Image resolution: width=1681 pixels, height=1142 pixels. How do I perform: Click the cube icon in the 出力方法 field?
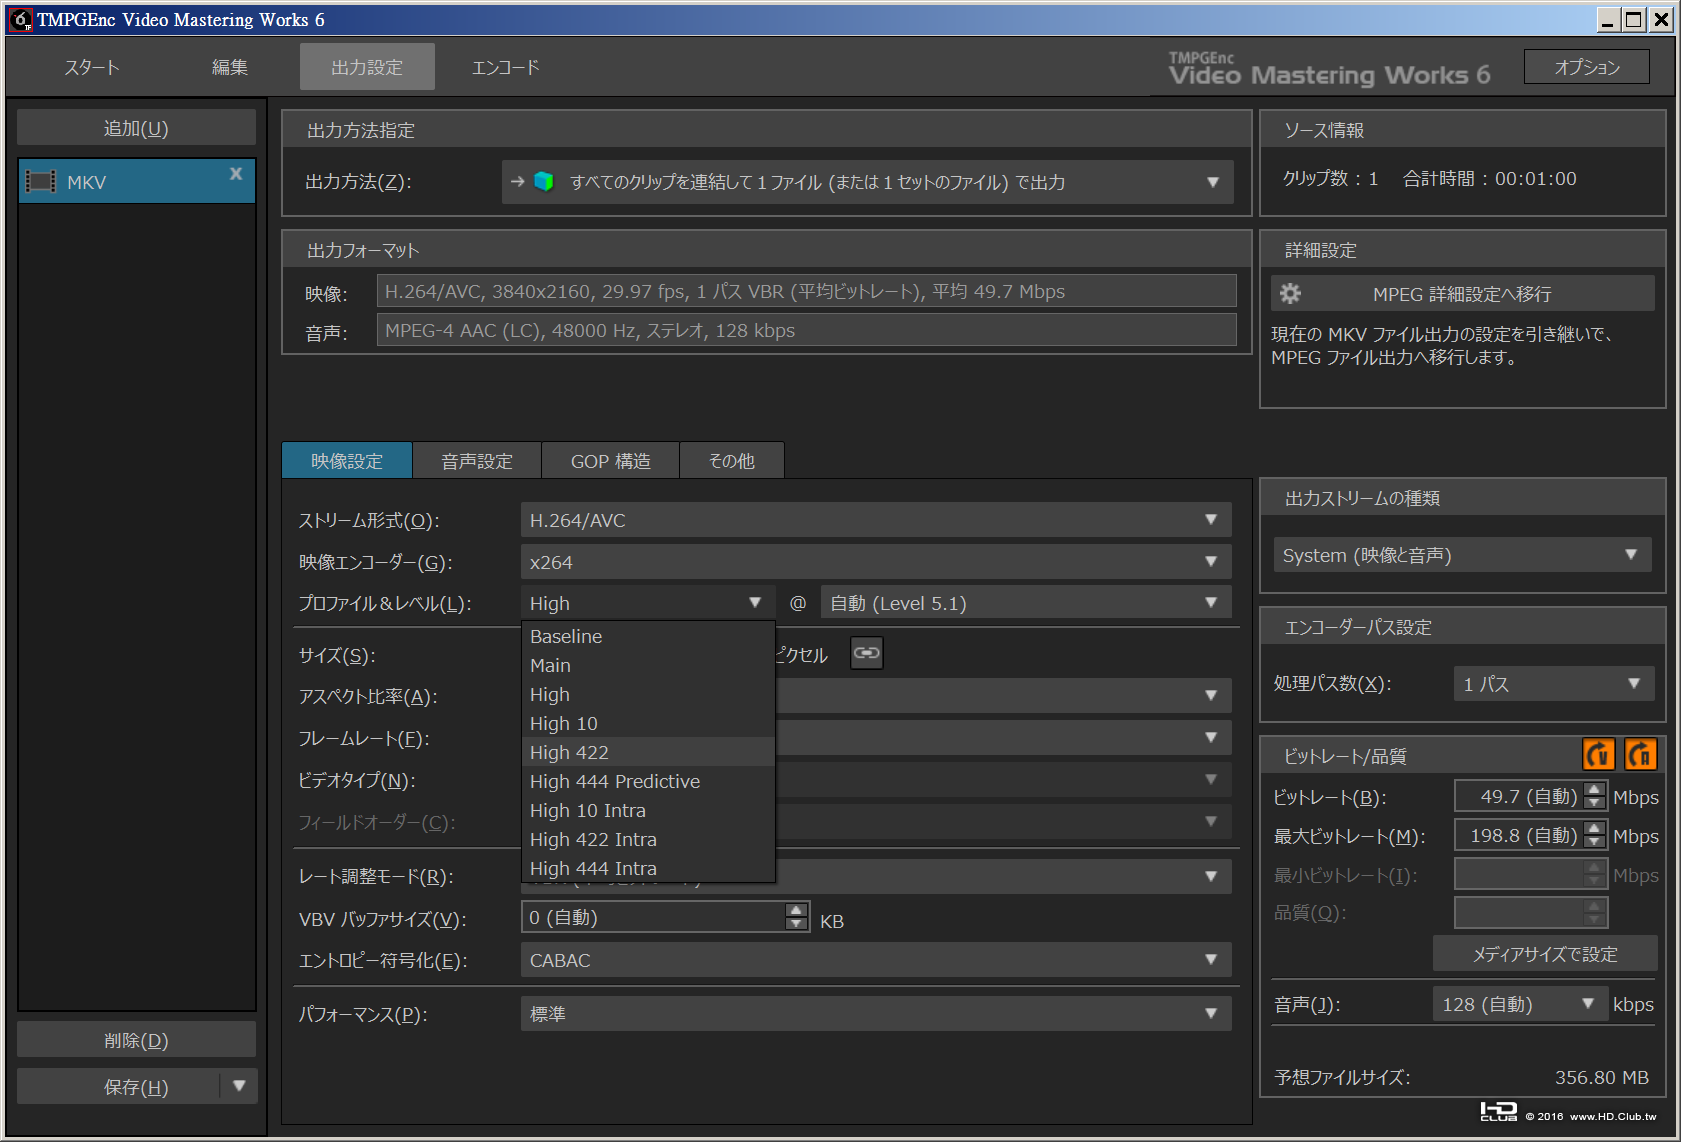[x=544, y=181]
